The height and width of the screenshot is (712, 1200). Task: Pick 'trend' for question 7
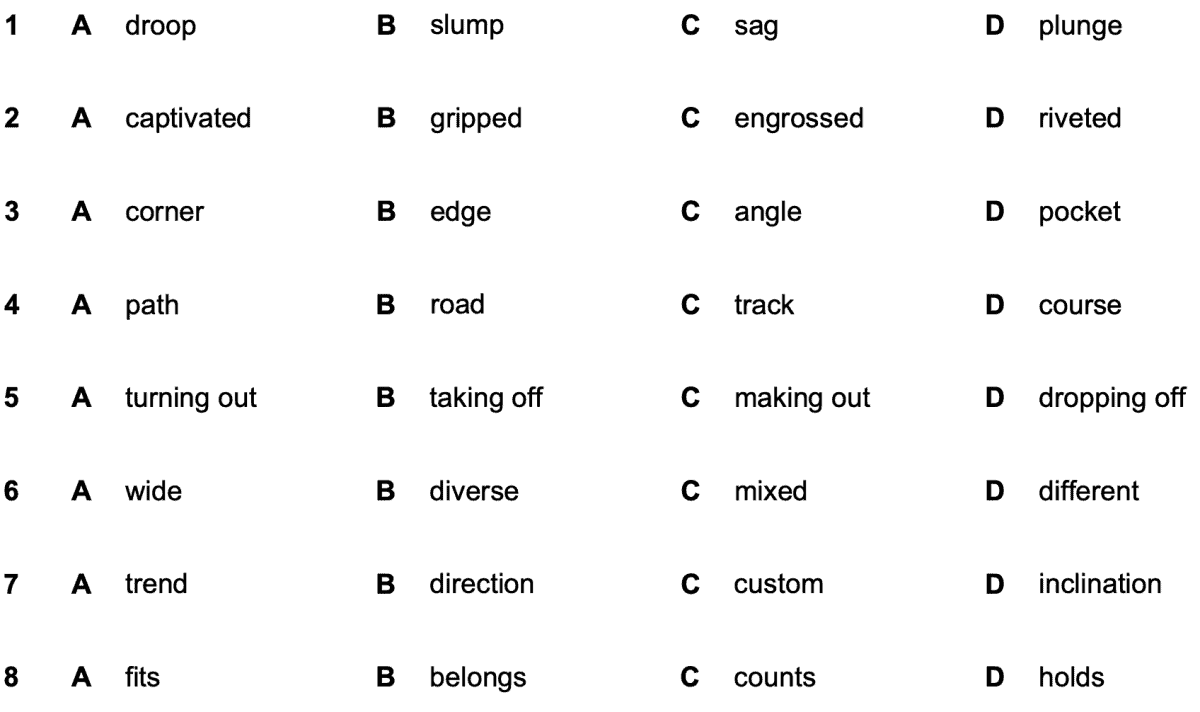[x=158, y=584]
